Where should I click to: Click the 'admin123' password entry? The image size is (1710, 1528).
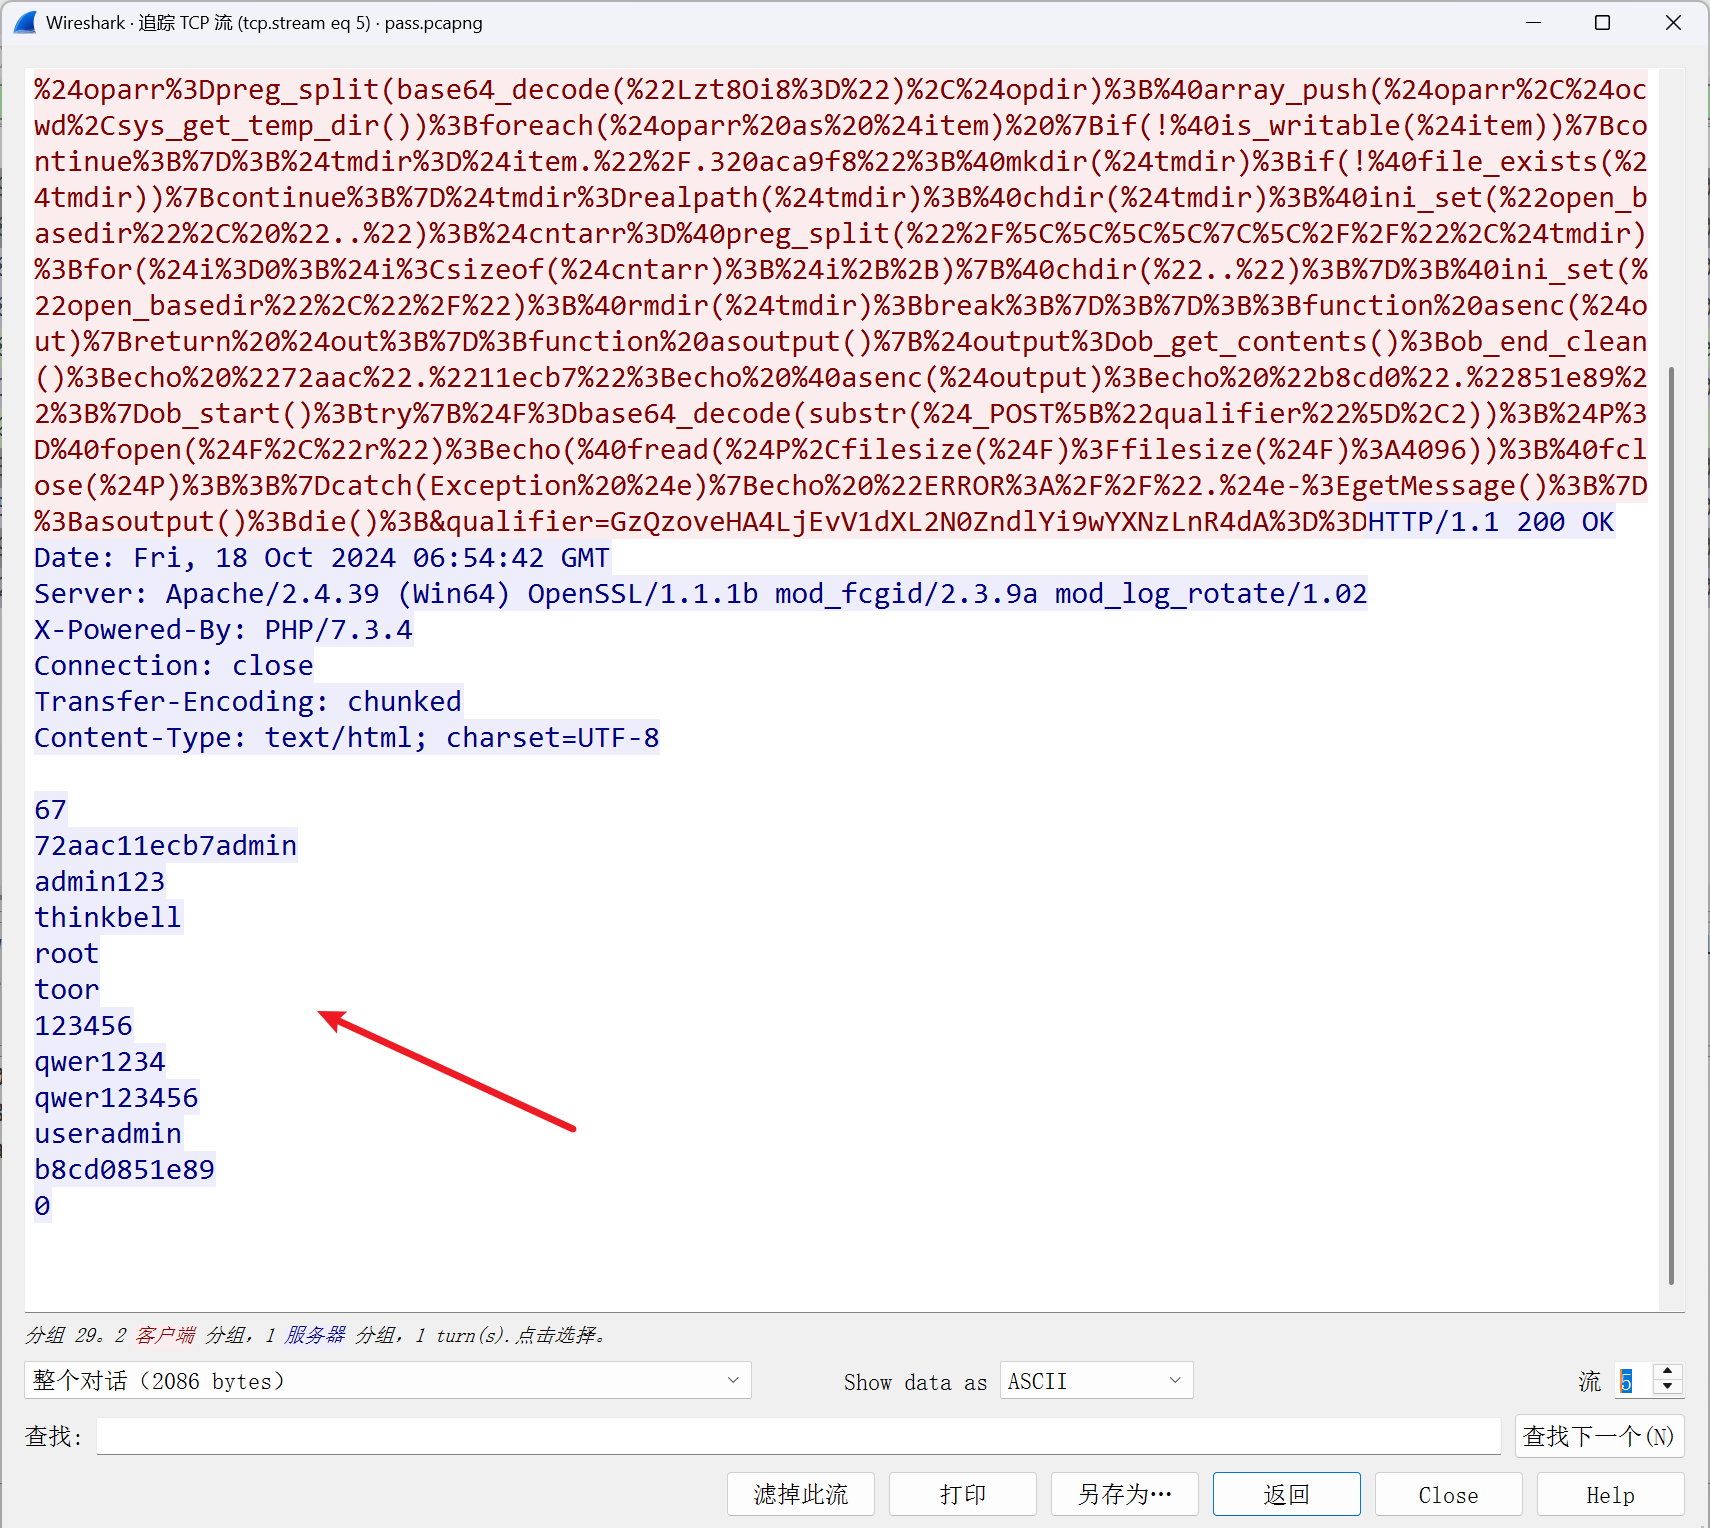[x=100, y=882]
